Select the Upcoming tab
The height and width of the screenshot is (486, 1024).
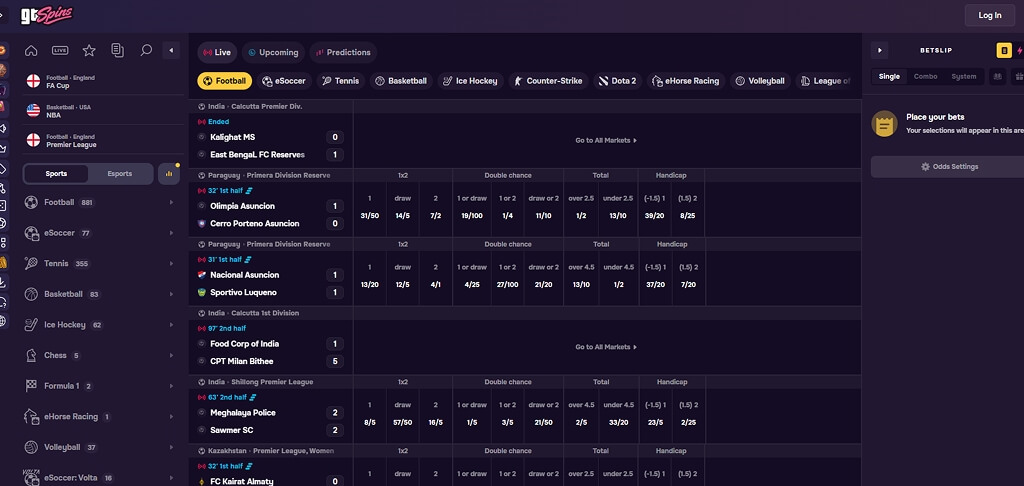[x=273, y=52]
